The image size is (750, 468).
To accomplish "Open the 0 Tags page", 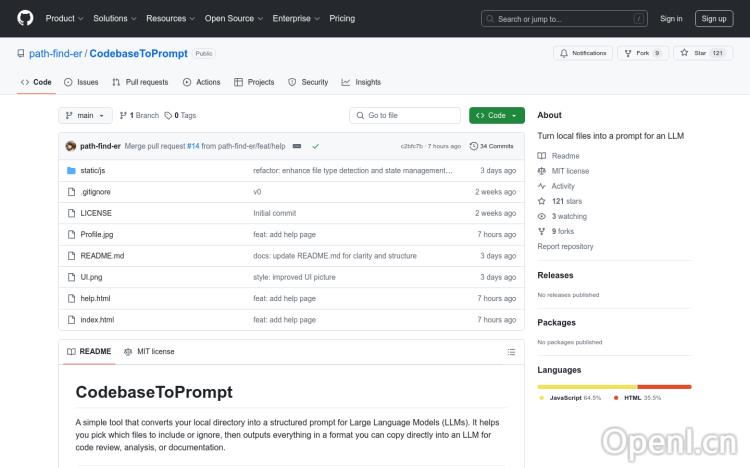I will click(180, 116).
